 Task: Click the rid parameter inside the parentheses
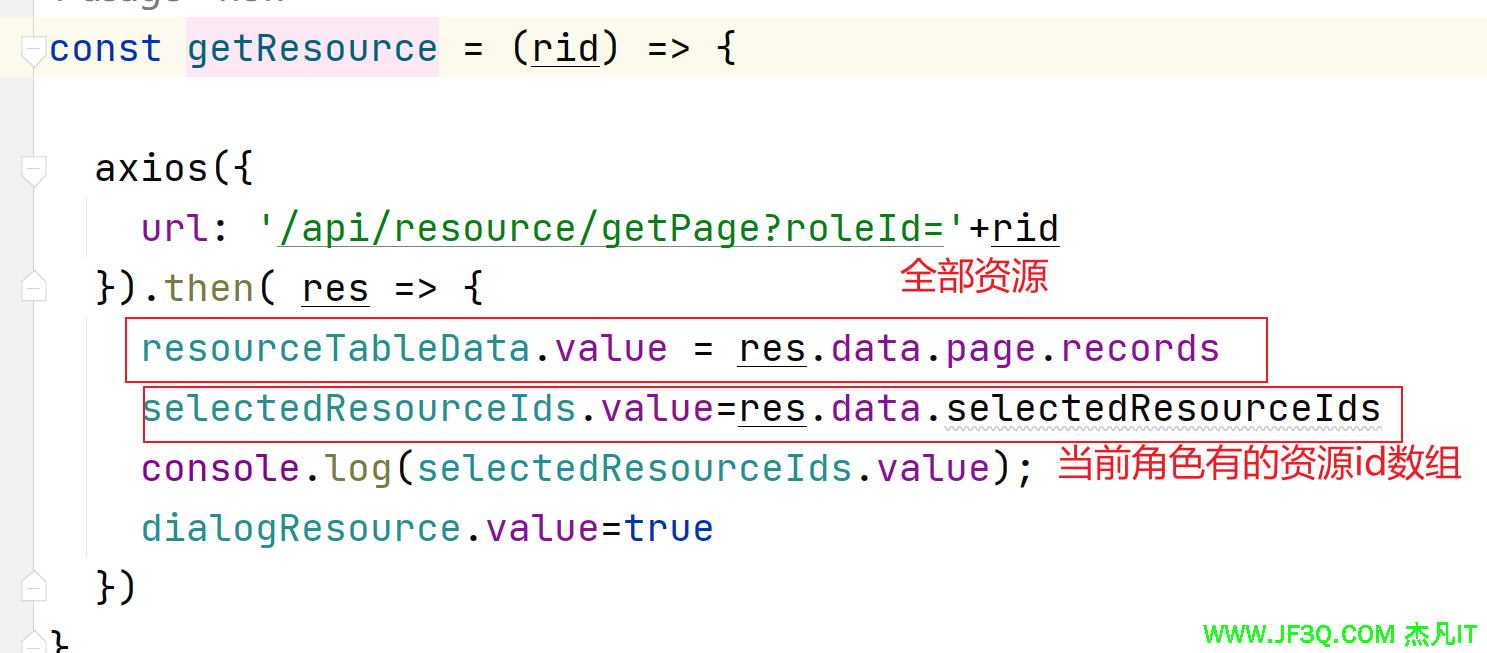(565, 49)
